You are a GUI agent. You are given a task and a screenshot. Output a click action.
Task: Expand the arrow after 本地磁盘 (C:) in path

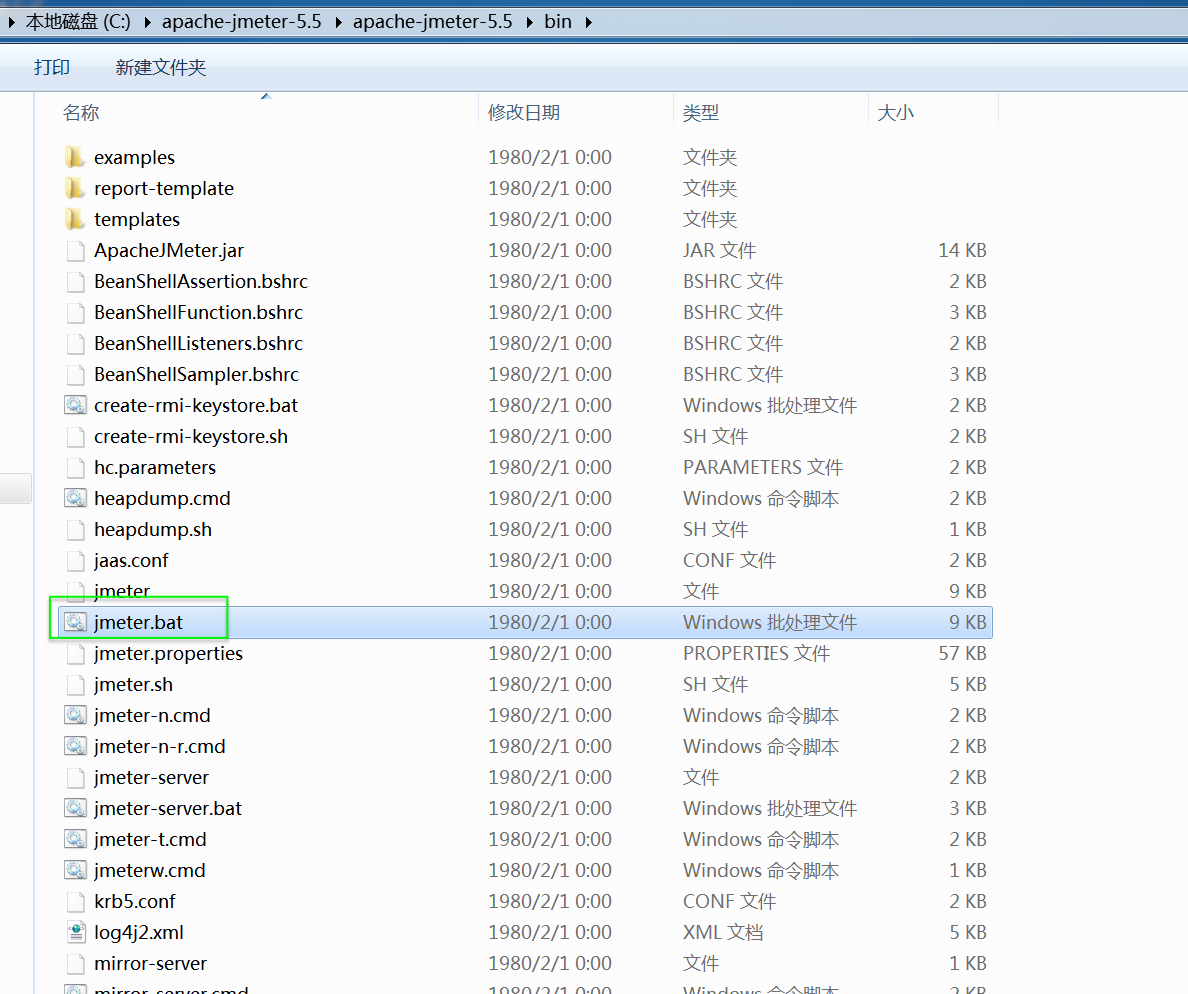pos(147,22)
